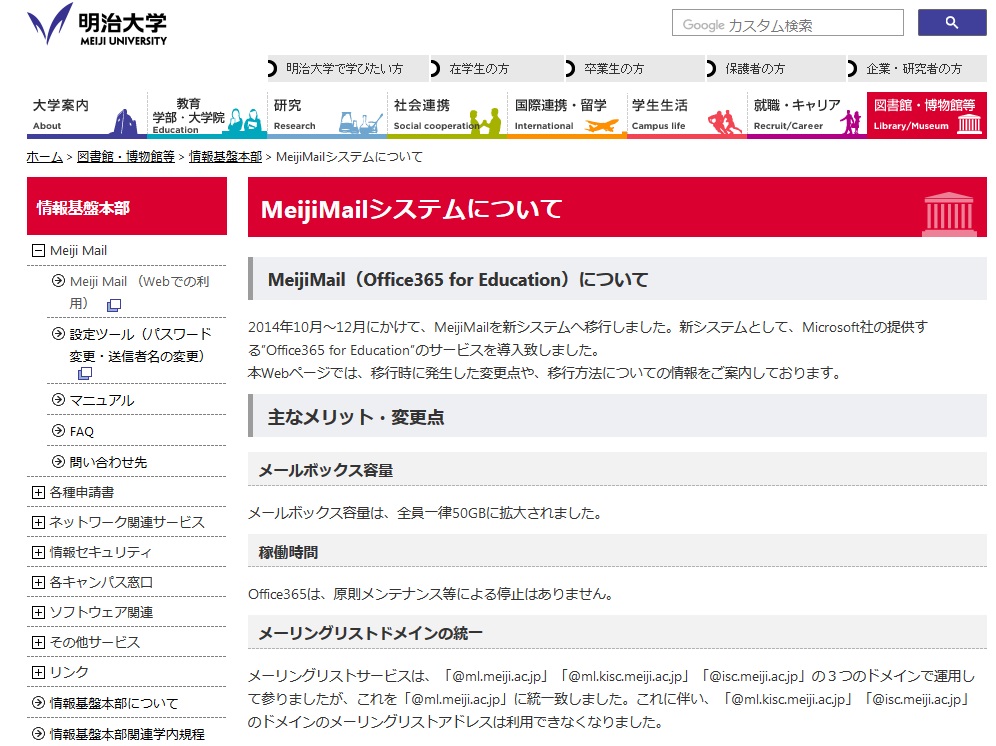The width and height of the screenshot is (996, 746).
Task: Open the 研究 Research menu
Action: point(327,115)
